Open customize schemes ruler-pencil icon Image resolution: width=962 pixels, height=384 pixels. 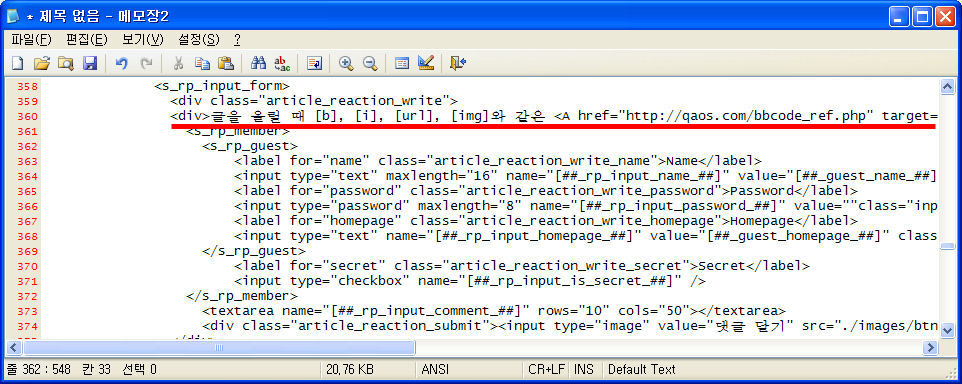pos(426,63)
